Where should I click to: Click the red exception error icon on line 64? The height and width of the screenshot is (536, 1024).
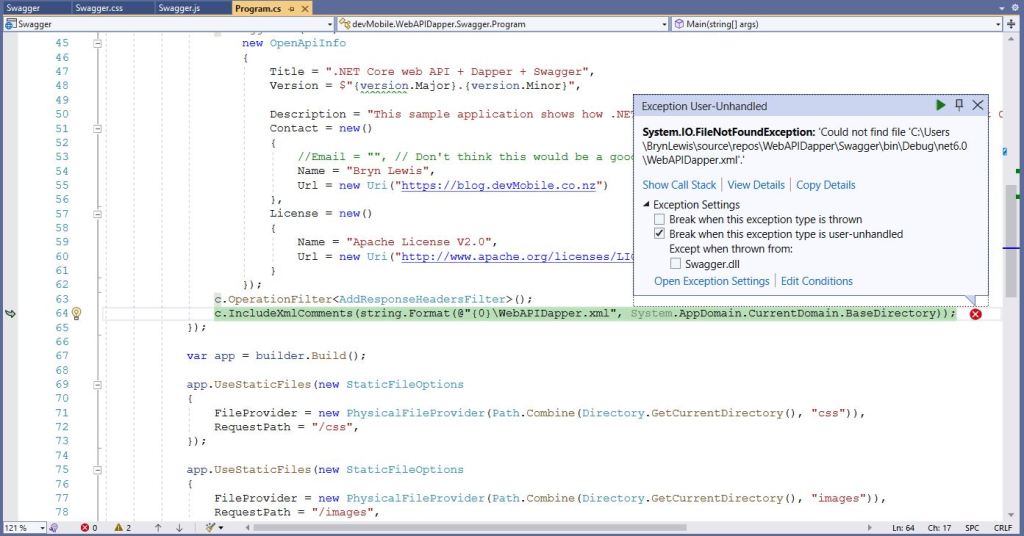coord(975,314)
